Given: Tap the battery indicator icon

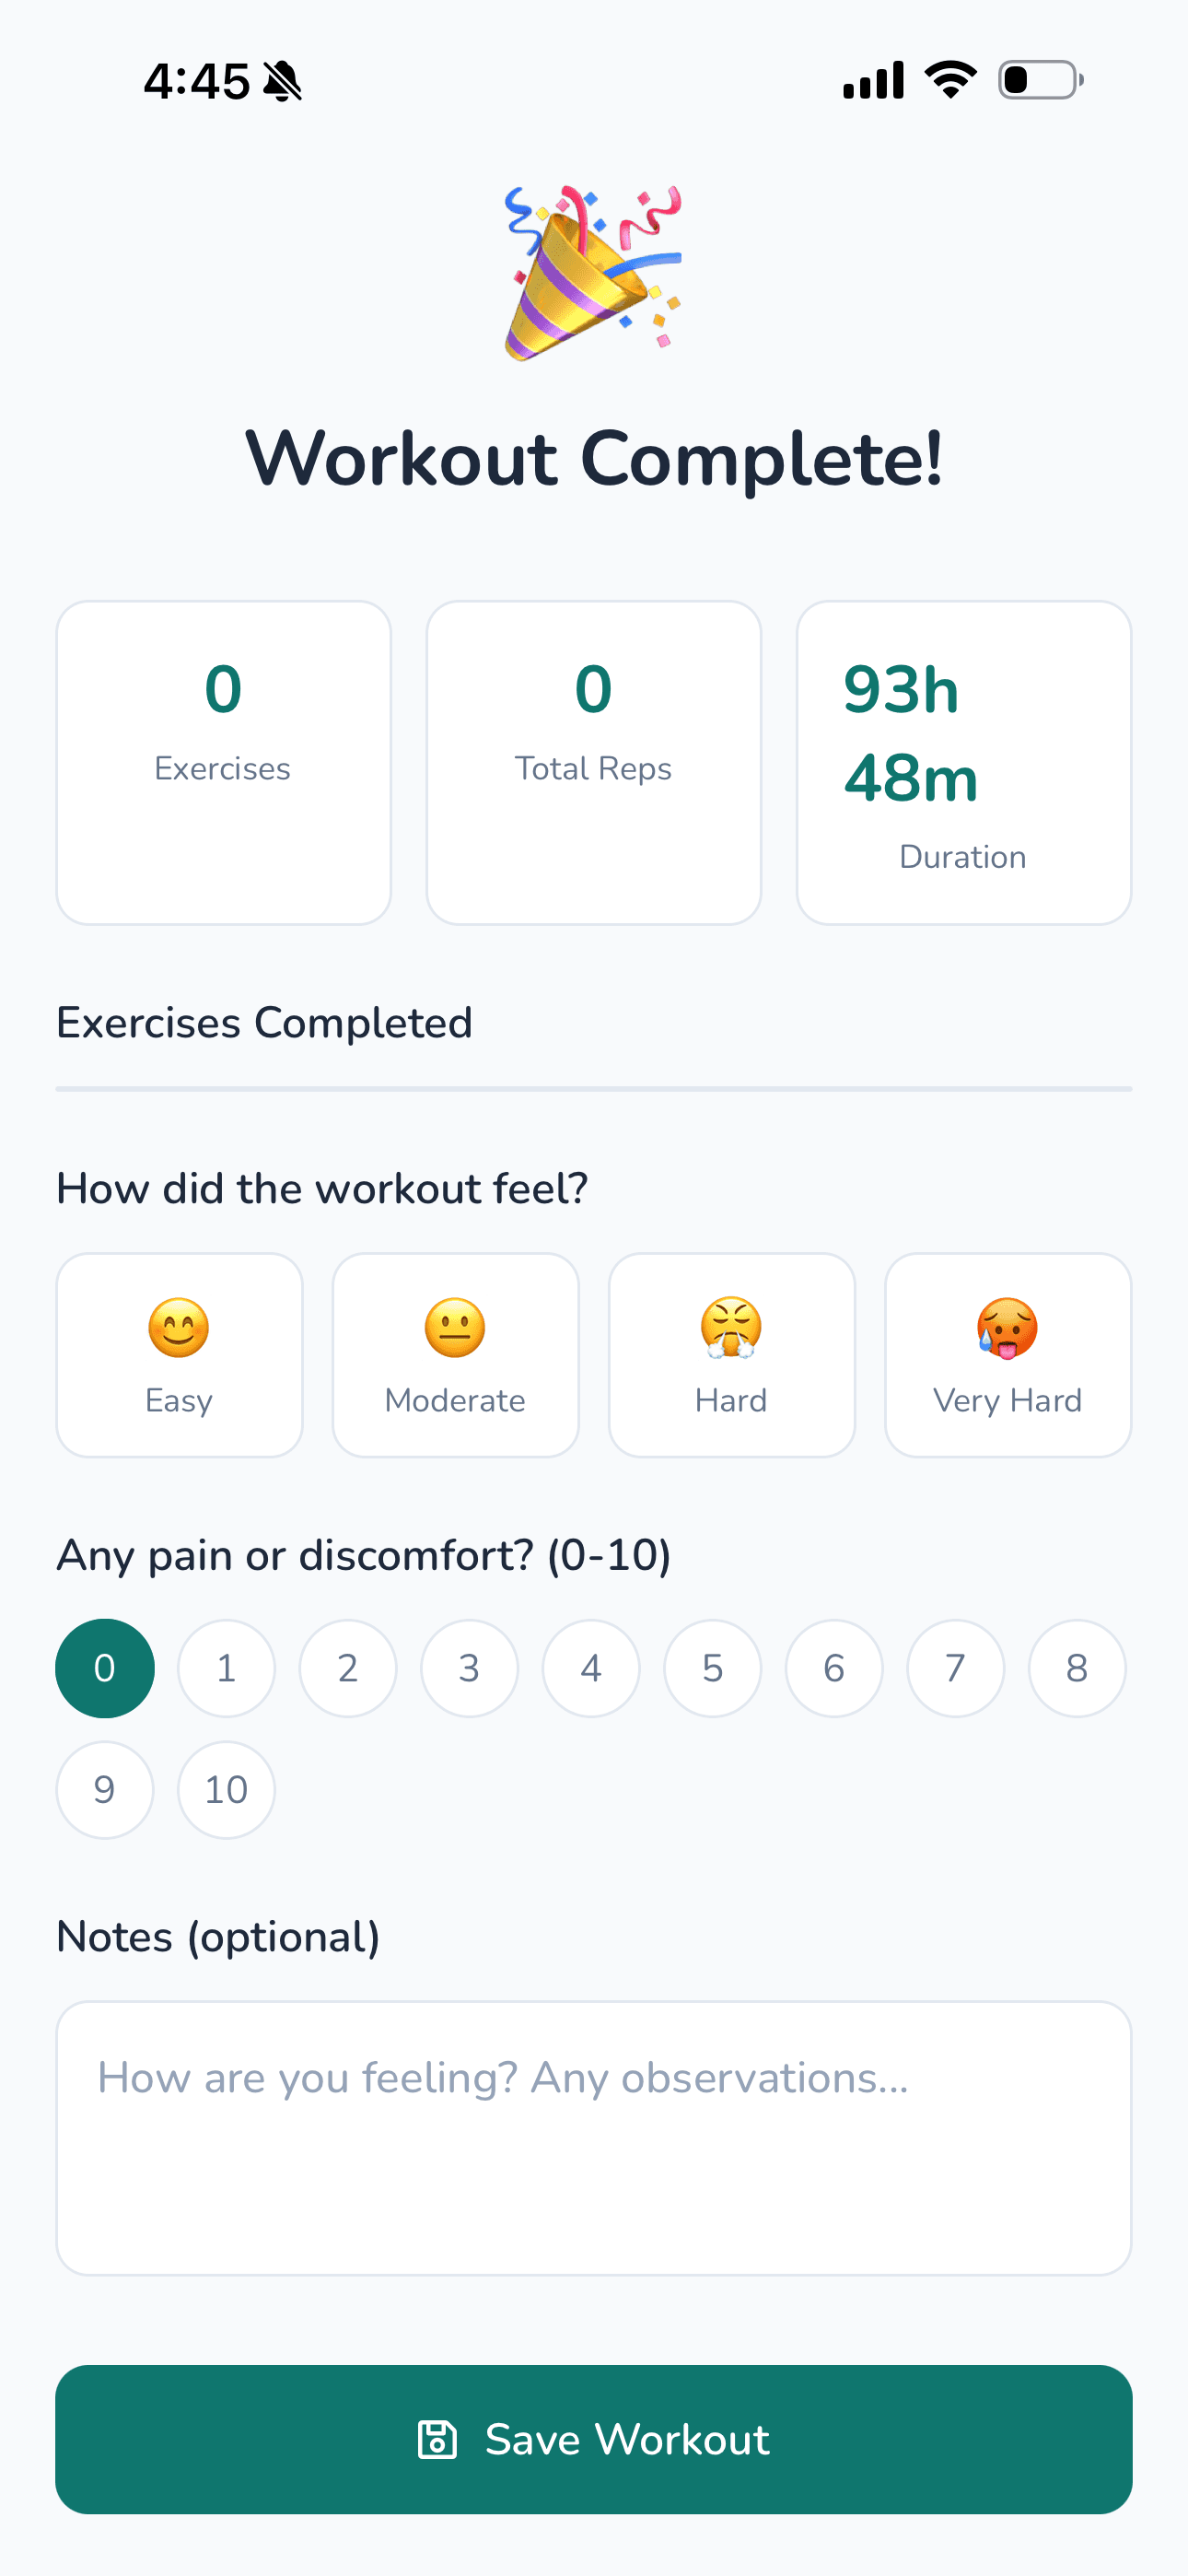Looking at the screenshot, I should point(1040,80).
